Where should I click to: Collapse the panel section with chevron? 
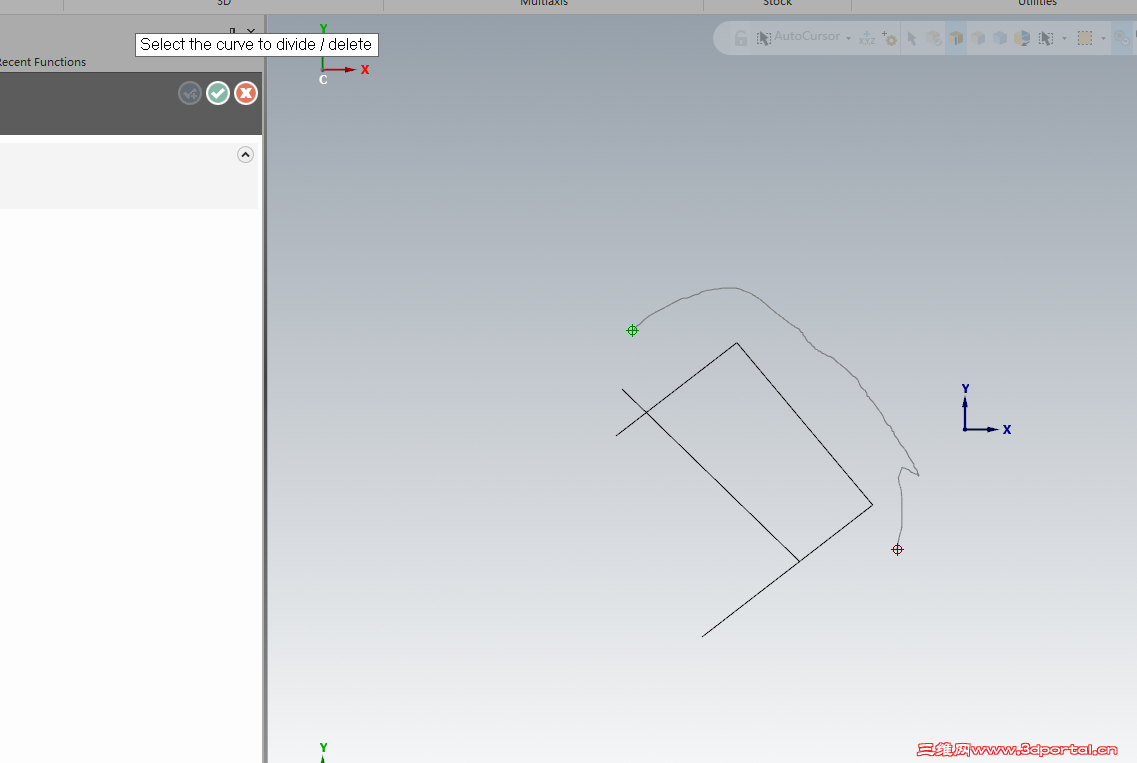point(245,154)
